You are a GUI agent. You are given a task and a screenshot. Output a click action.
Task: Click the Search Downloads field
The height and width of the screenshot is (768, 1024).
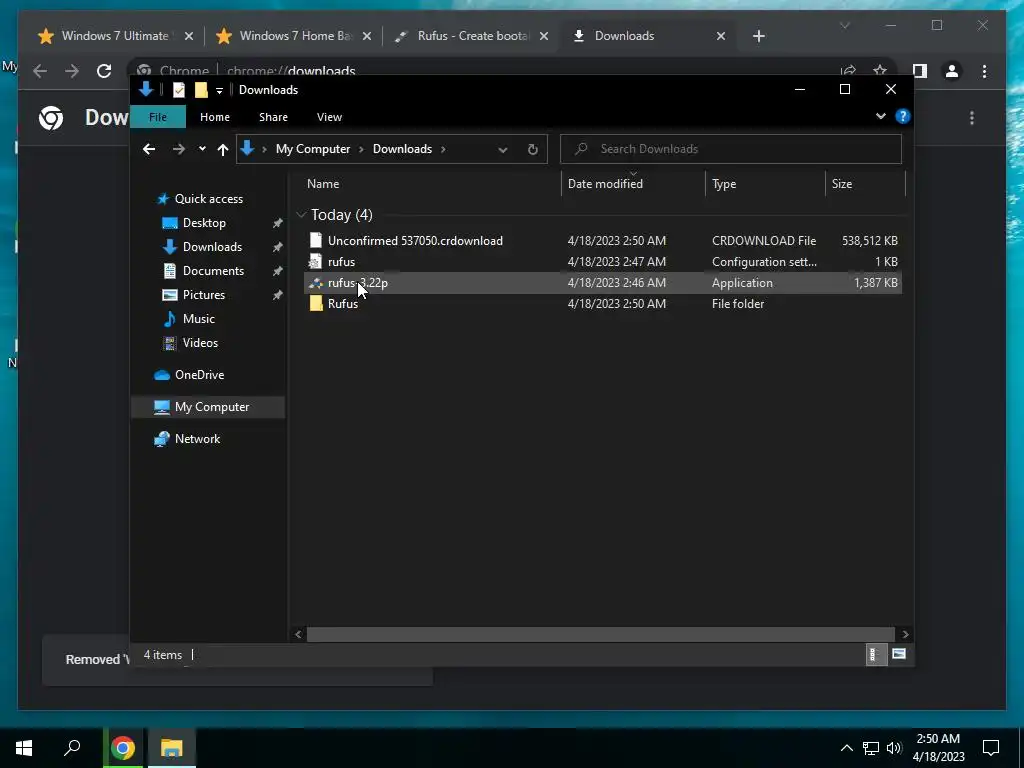(x=731, y=149)
